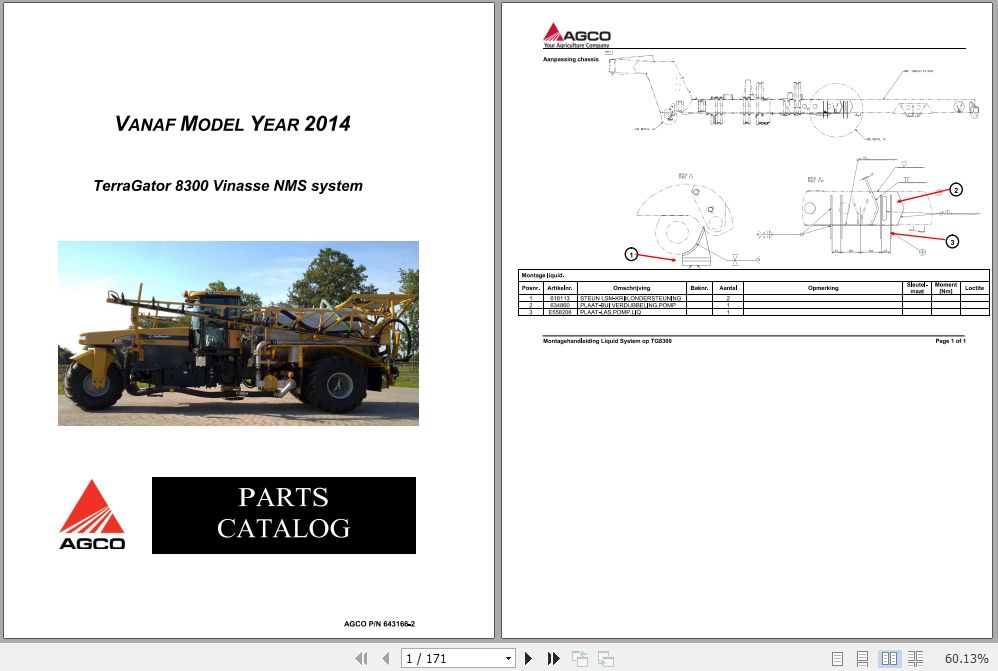The image size is (998, 671).
Task: Click the AGCO logo on the second page header
Action: [577, 35]
